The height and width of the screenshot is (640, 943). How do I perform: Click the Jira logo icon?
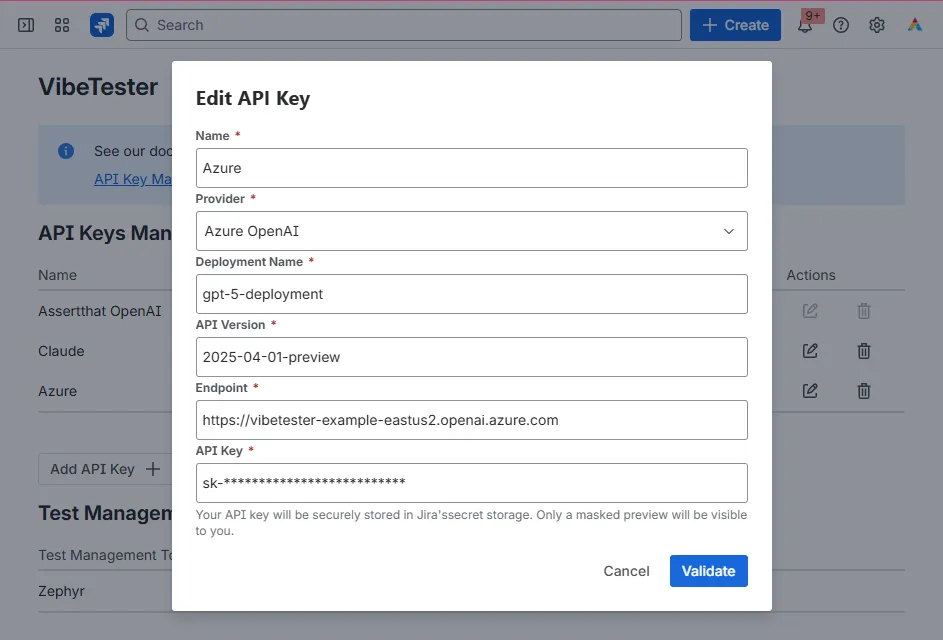pos(102,25)
